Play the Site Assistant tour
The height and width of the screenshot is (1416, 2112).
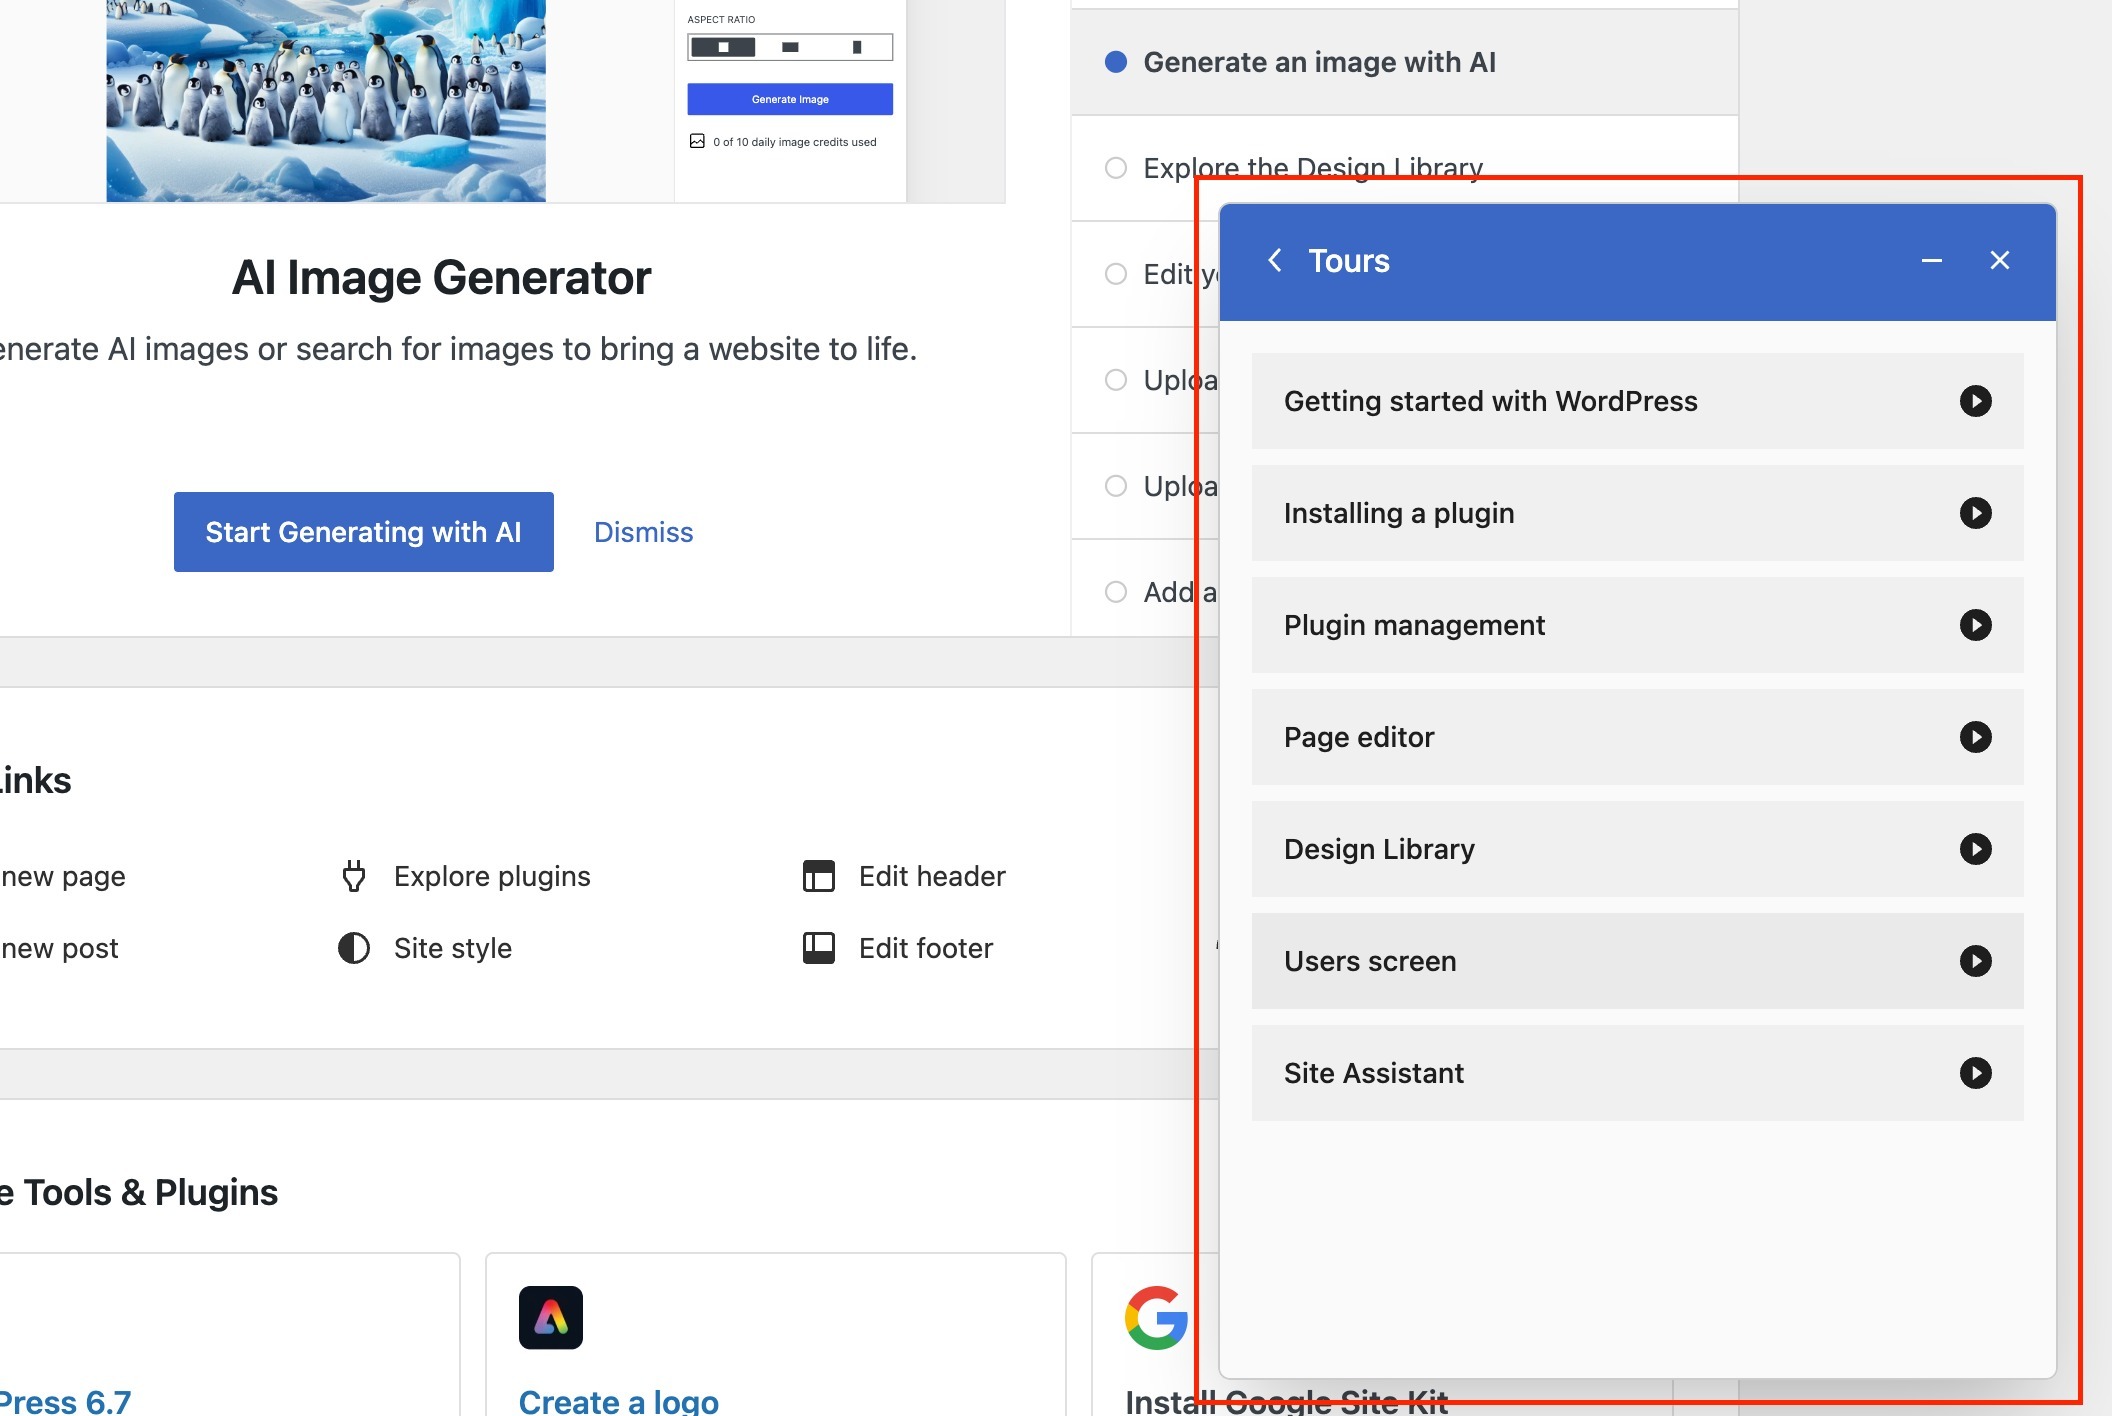click(1975, 1073)
